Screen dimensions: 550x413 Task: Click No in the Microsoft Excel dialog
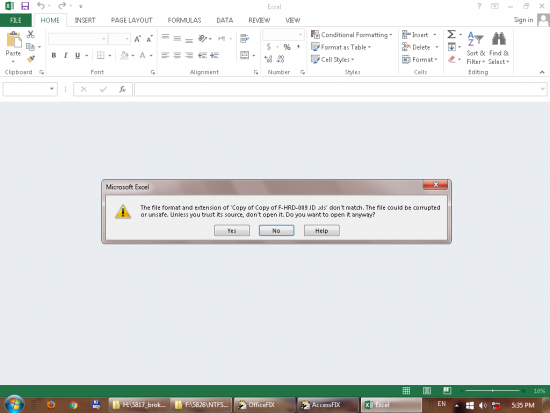(276, 231)
